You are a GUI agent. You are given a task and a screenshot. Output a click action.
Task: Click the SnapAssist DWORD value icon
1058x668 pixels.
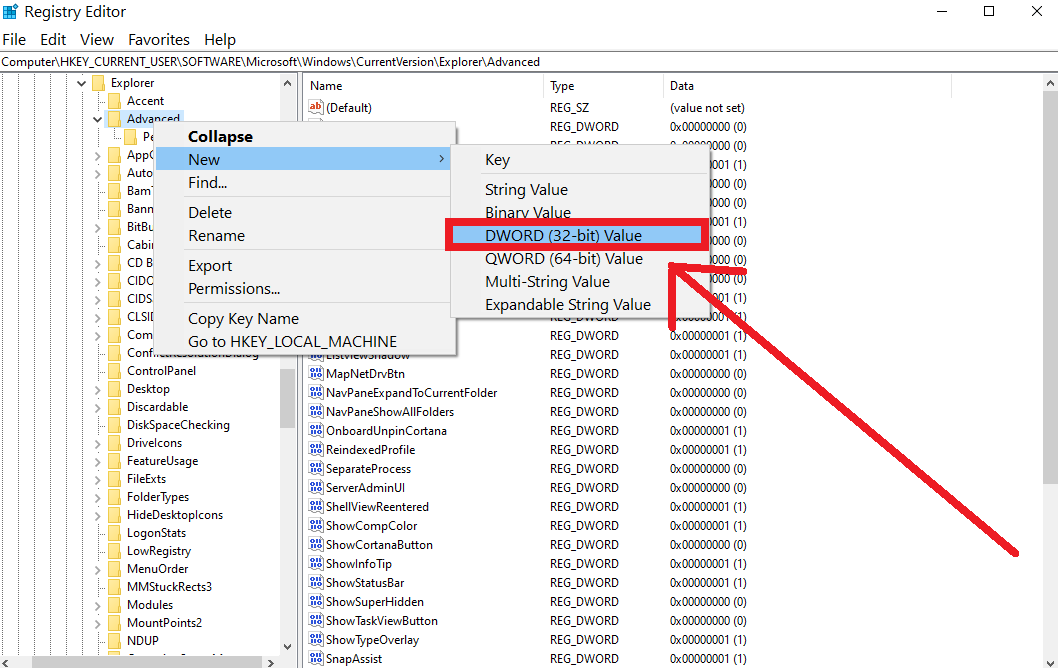(x=316, y=659)
